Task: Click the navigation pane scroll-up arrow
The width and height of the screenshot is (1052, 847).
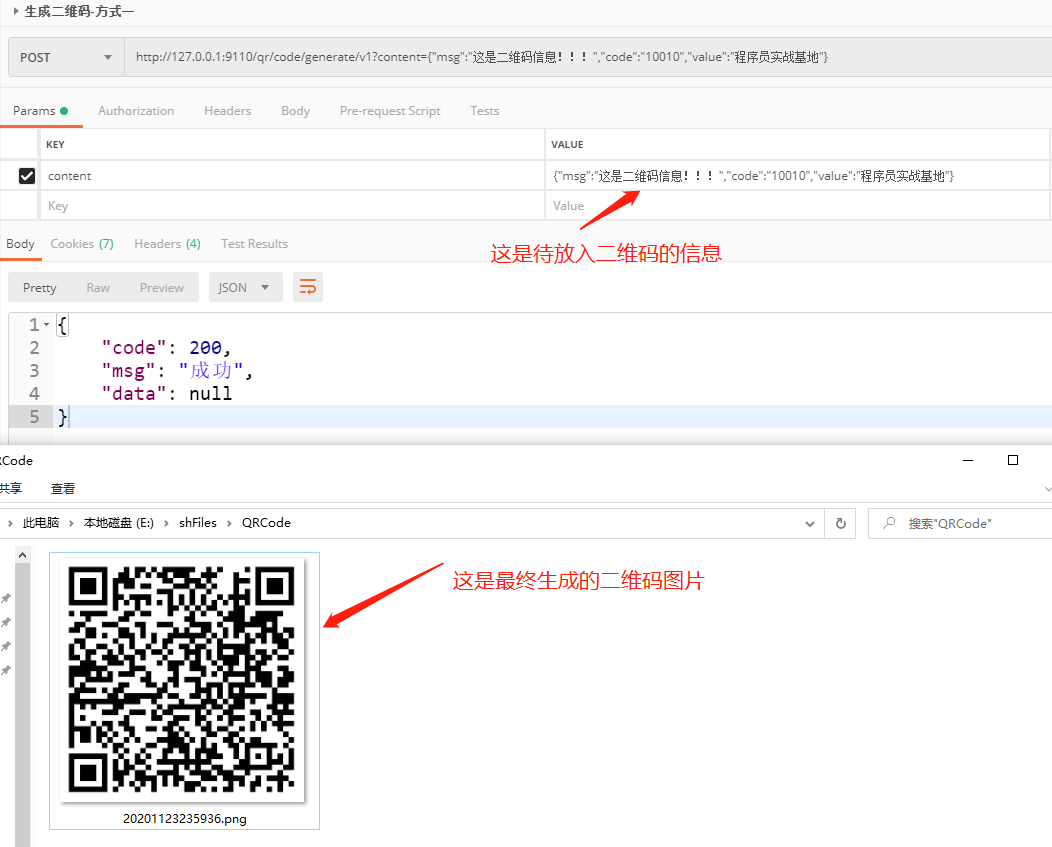Action: [x=22, y=555]
